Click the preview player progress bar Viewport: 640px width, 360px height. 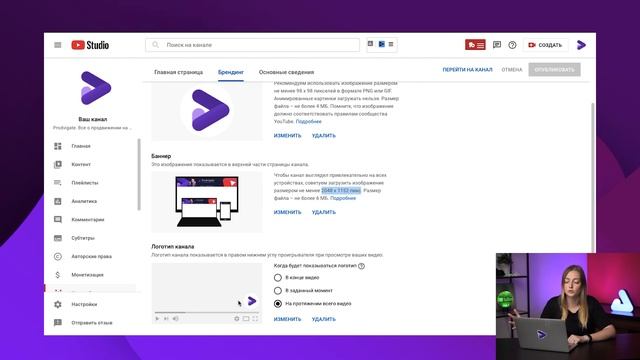(x=207, y=313)
